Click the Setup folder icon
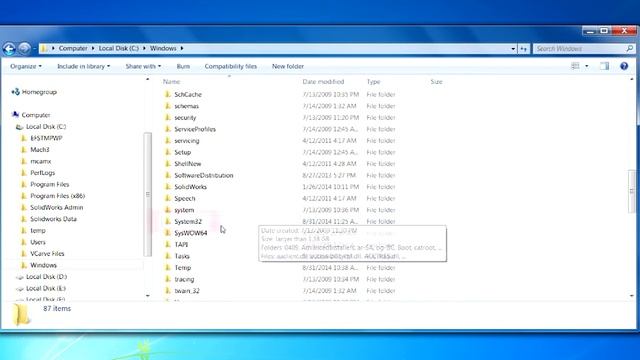 click(x=167, y=152)
